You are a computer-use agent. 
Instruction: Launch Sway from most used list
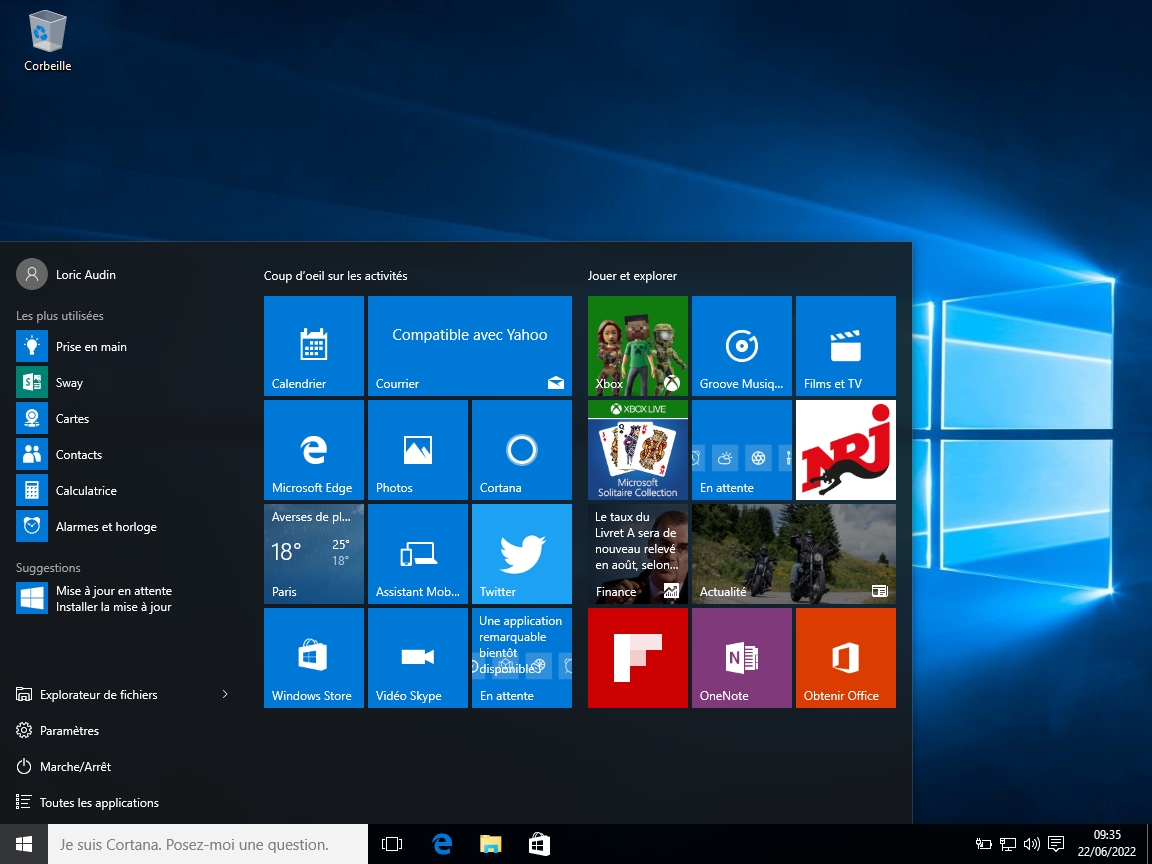click(x=125, y=382)
